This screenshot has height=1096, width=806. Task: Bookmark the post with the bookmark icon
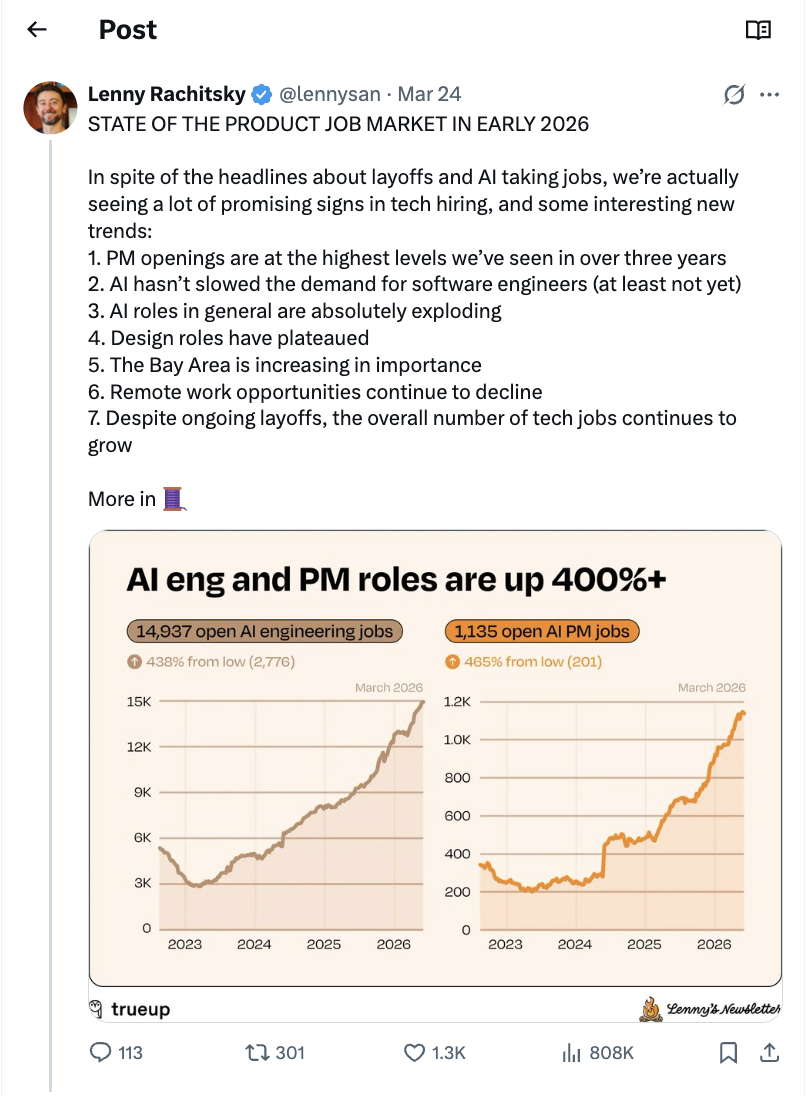(727, 1052)
